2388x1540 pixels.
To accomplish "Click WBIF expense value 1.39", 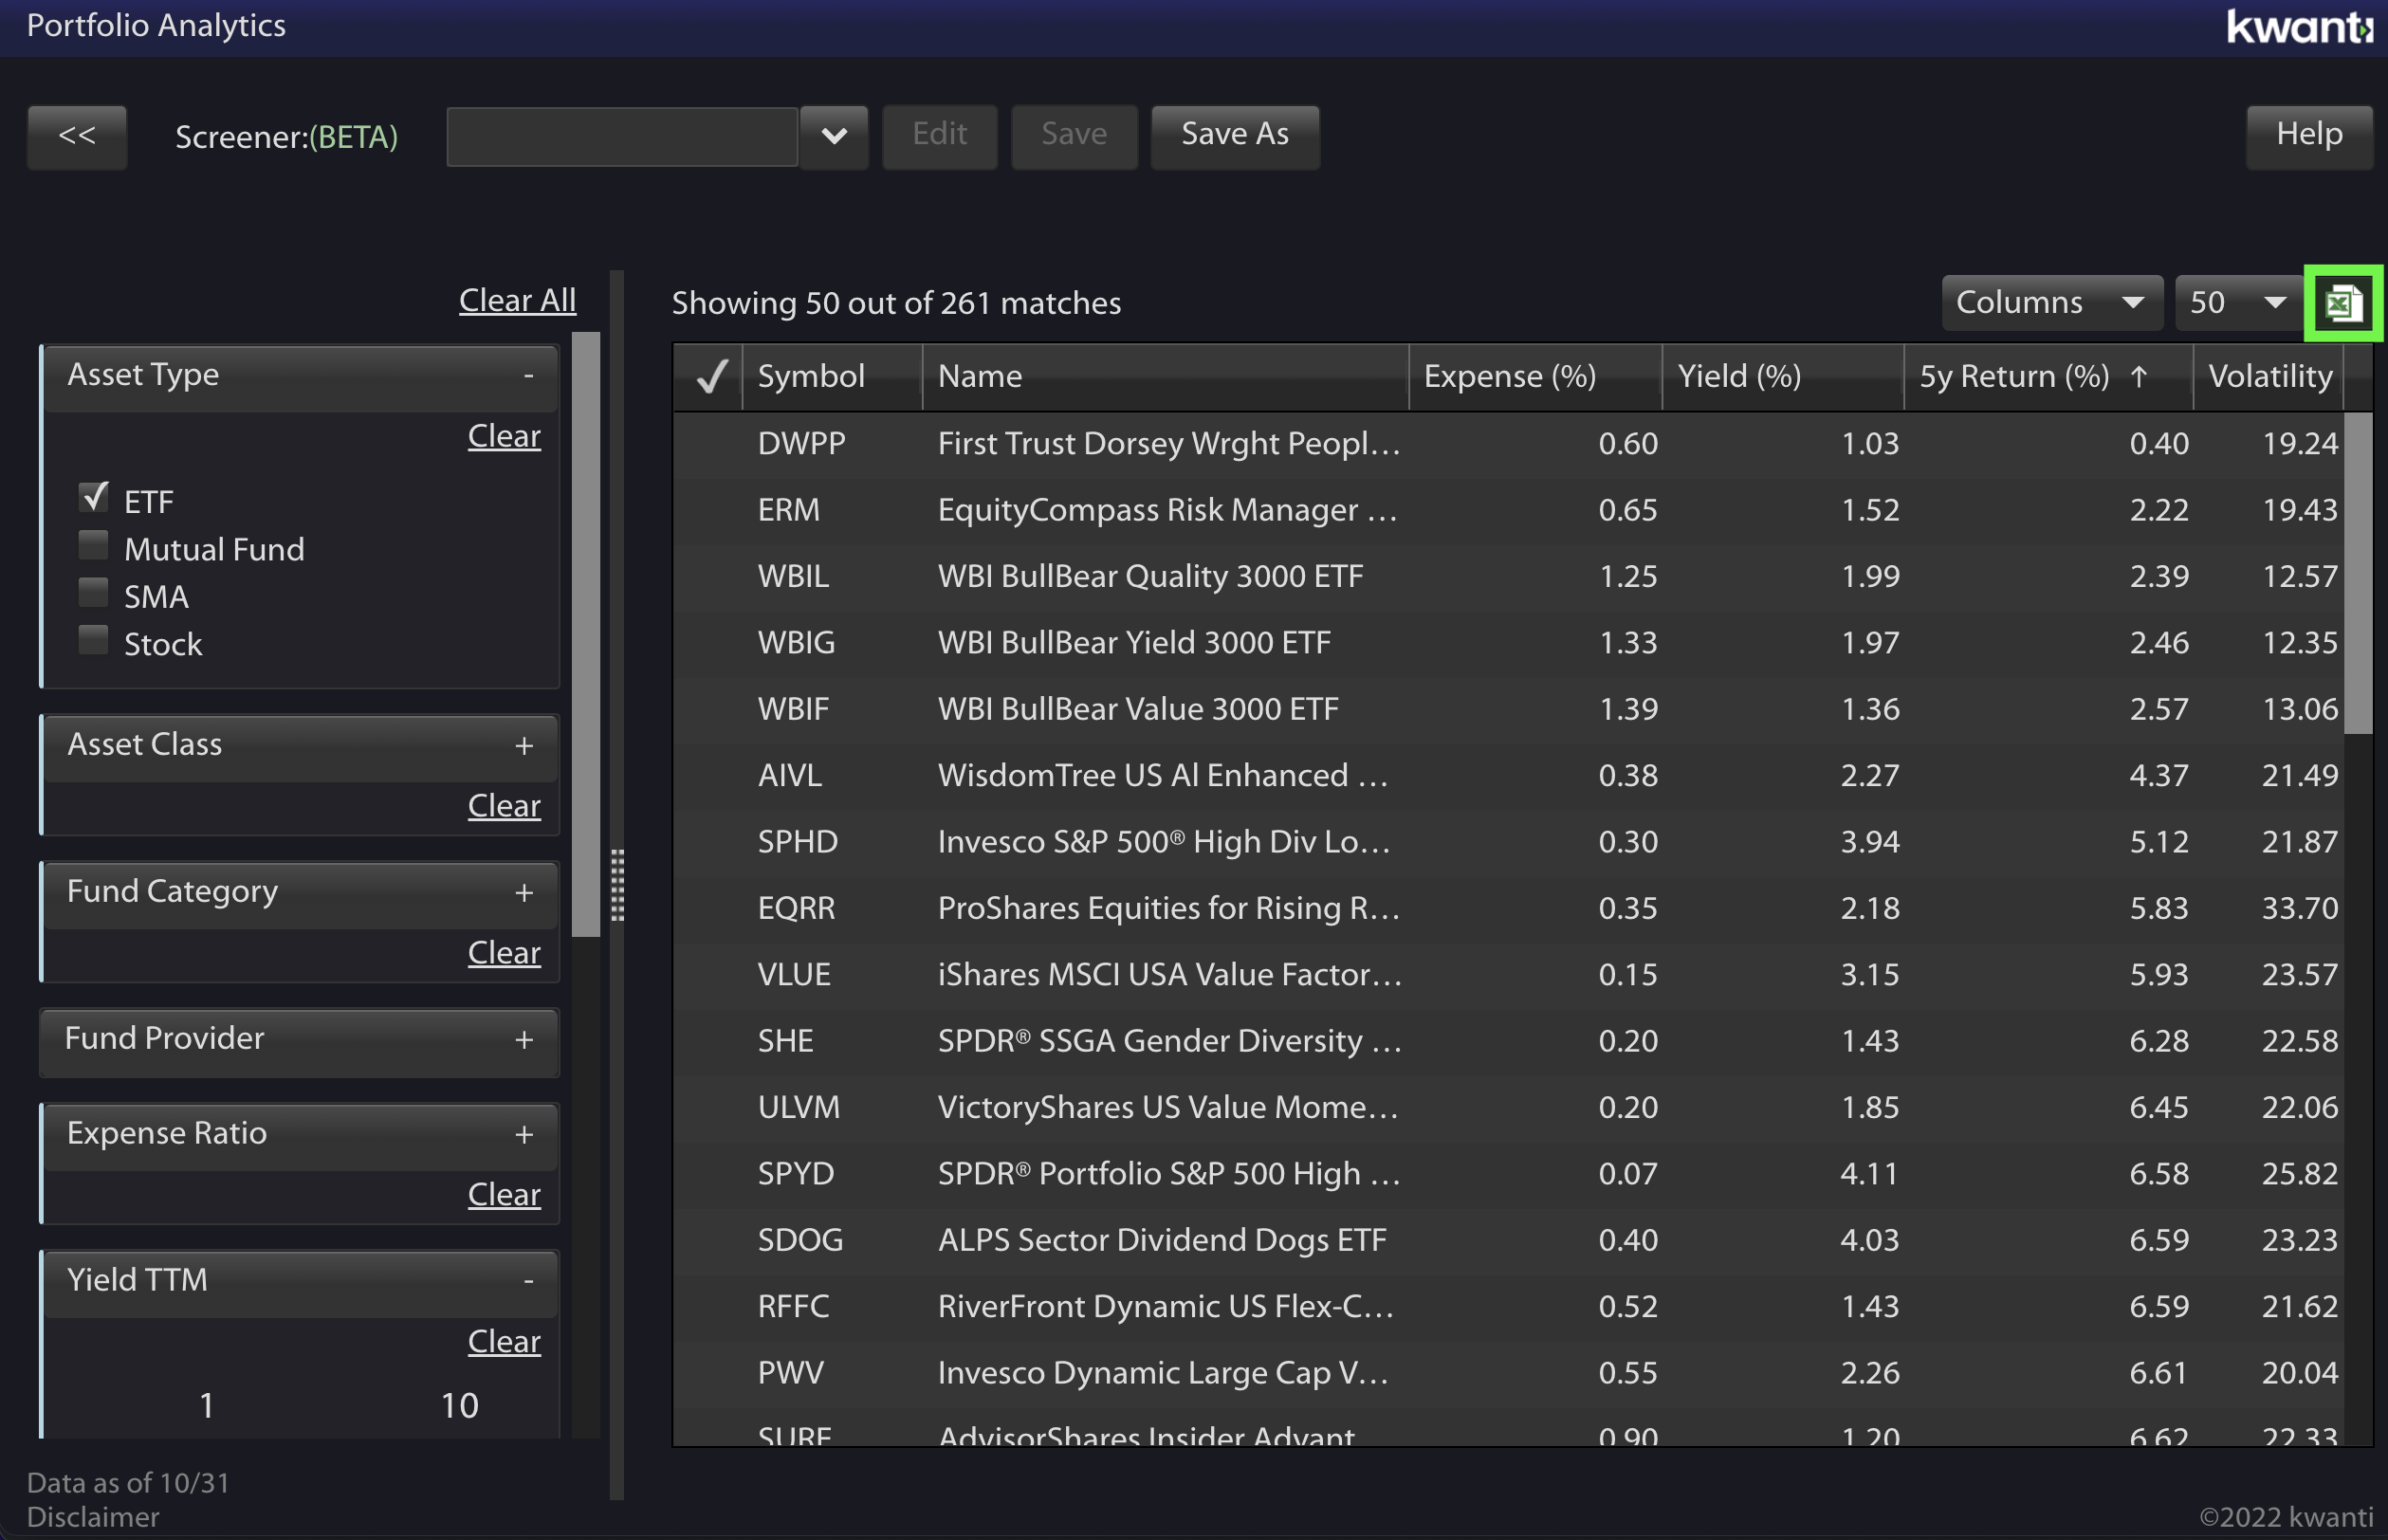I will point(1628,710).
